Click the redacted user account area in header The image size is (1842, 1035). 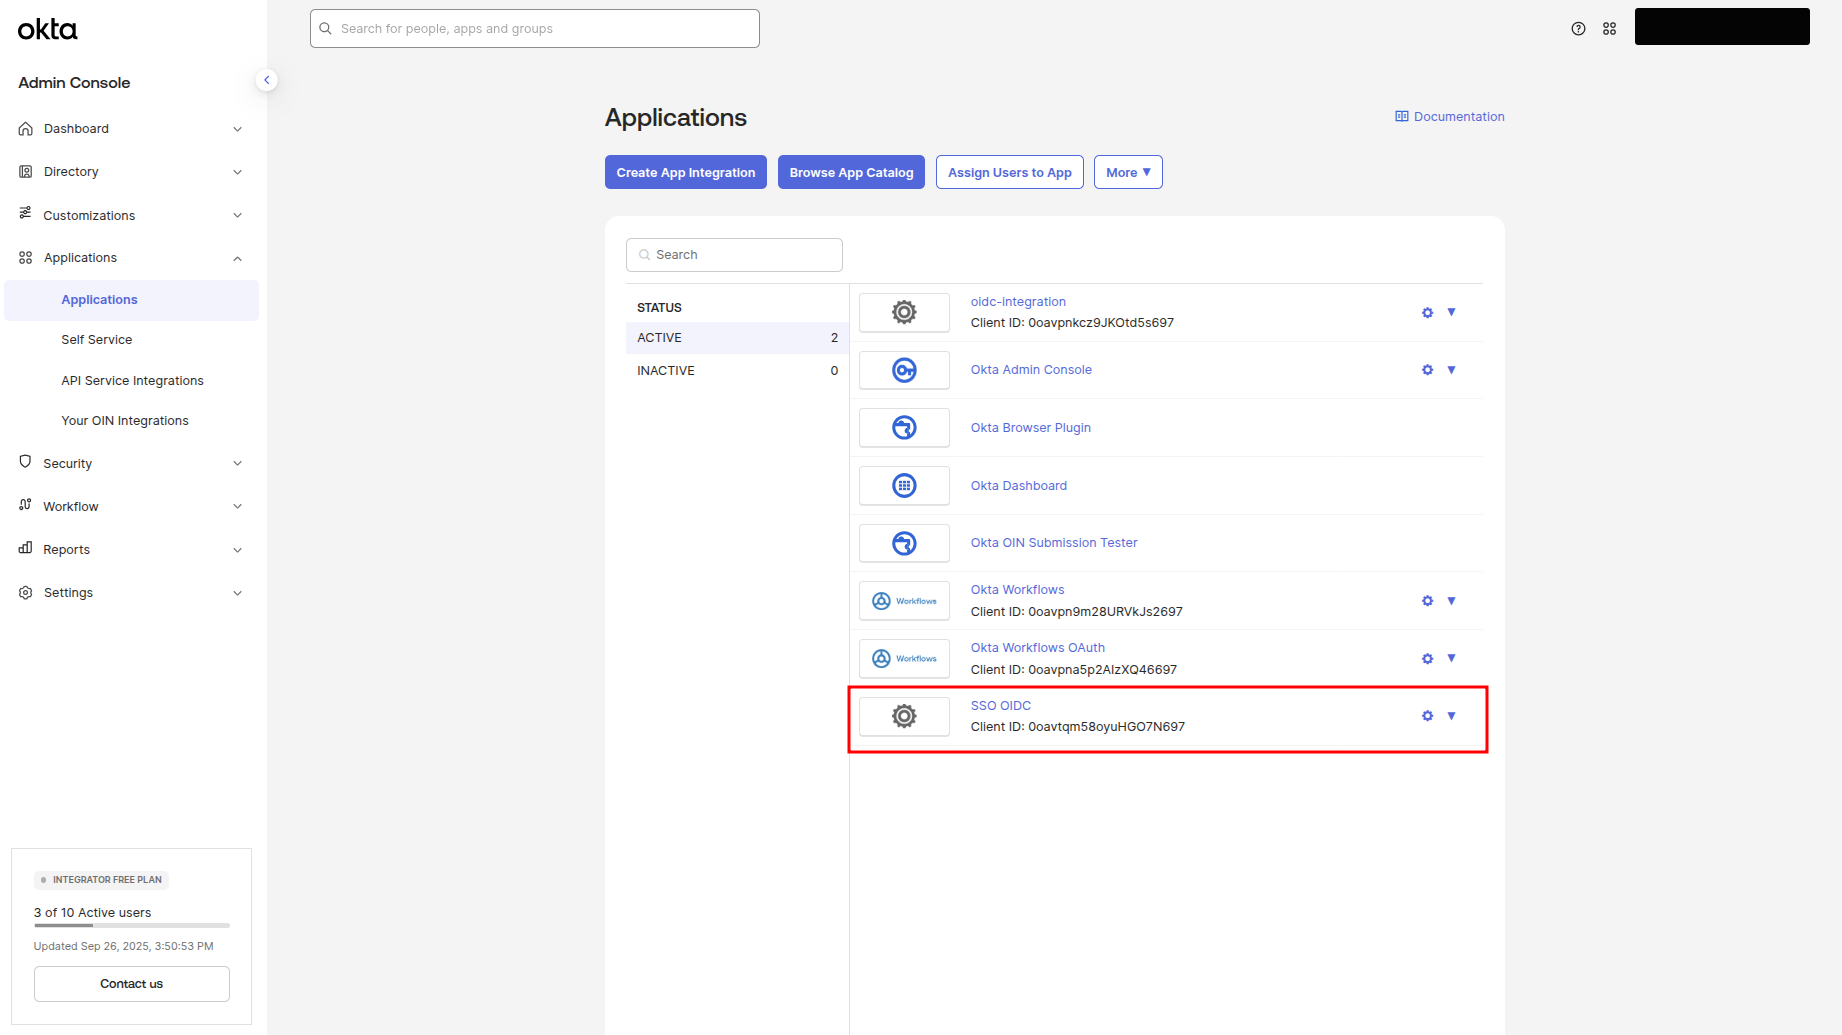[x=1722, y=27]
